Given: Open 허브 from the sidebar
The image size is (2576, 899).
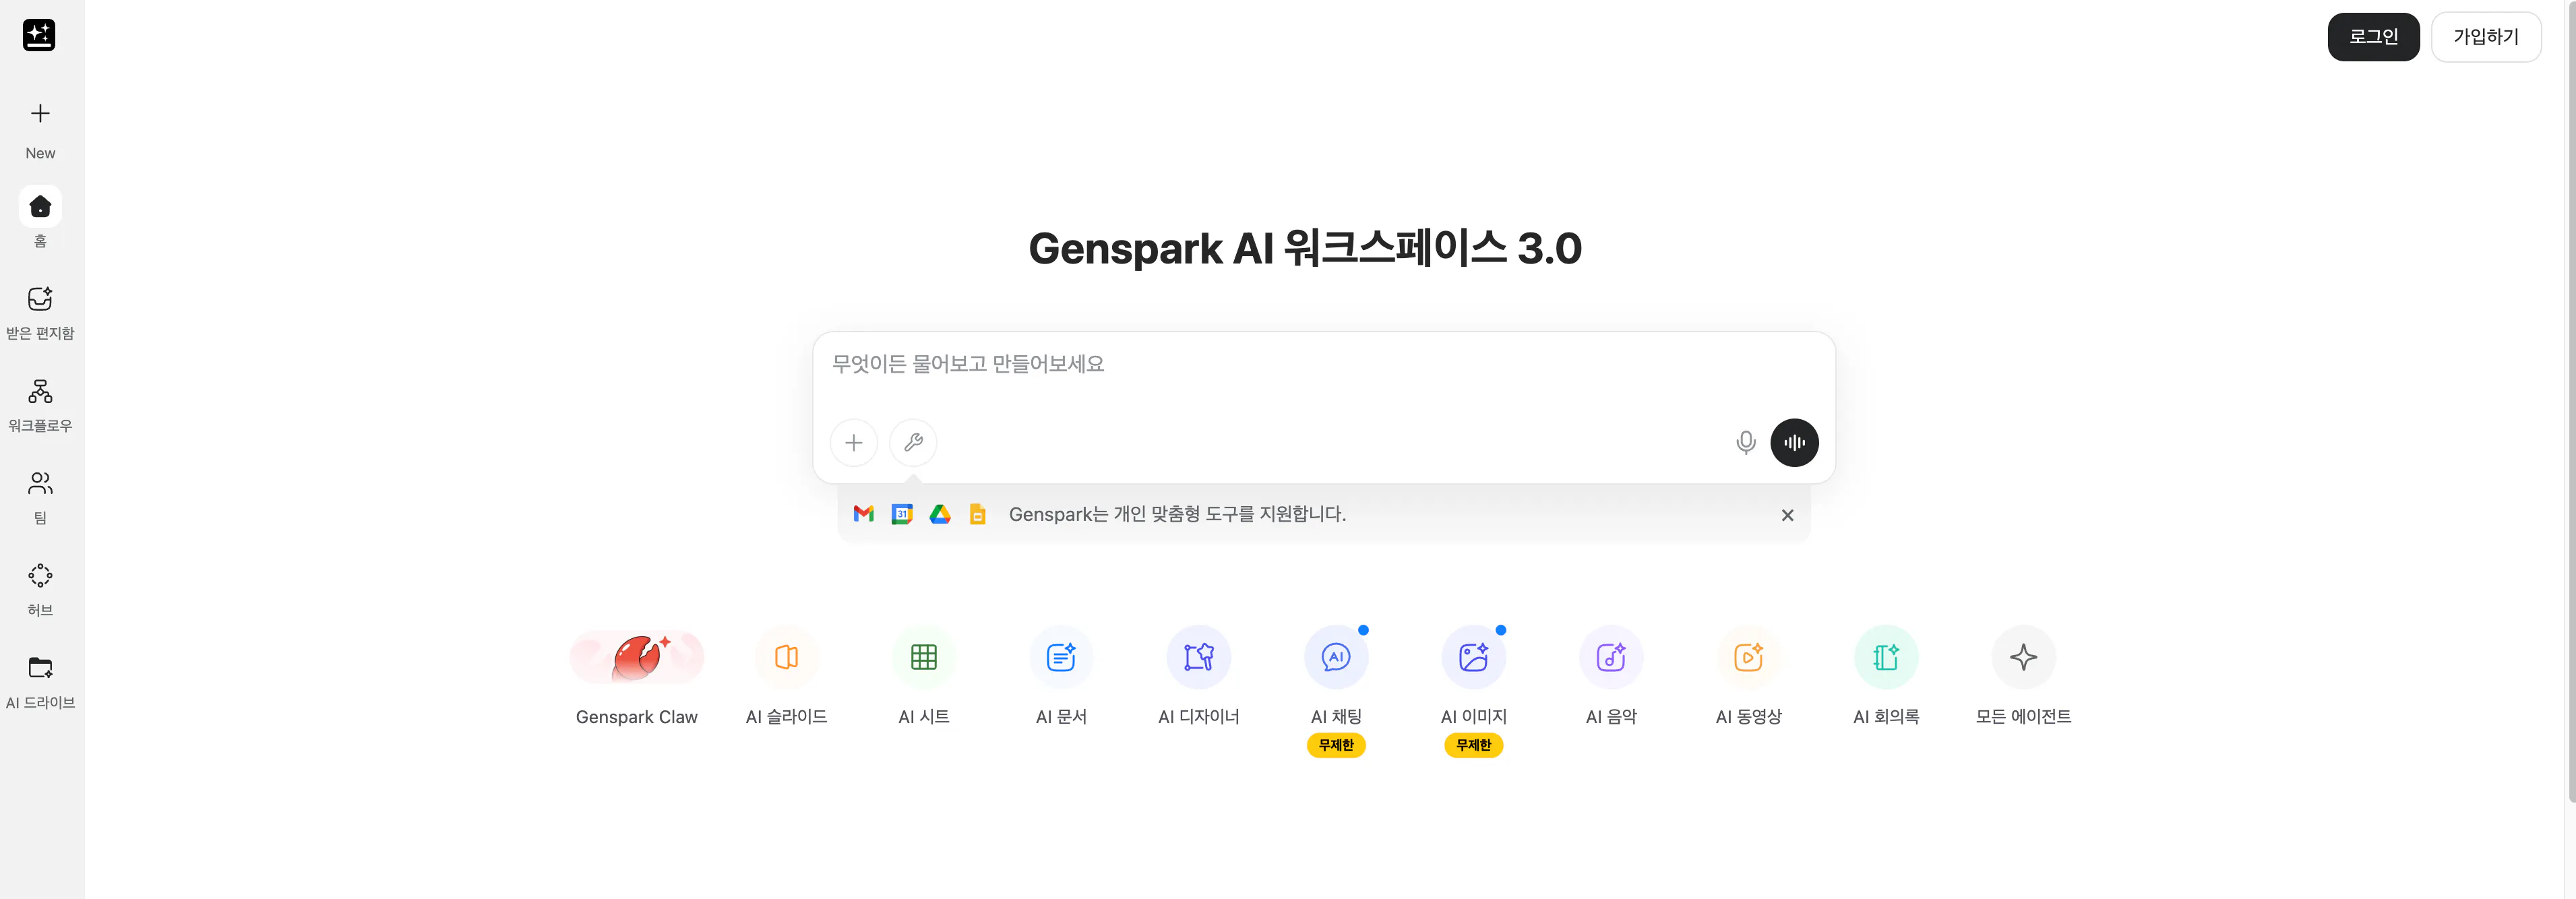Looking at the screenshot, I should (x=40, y=586).
